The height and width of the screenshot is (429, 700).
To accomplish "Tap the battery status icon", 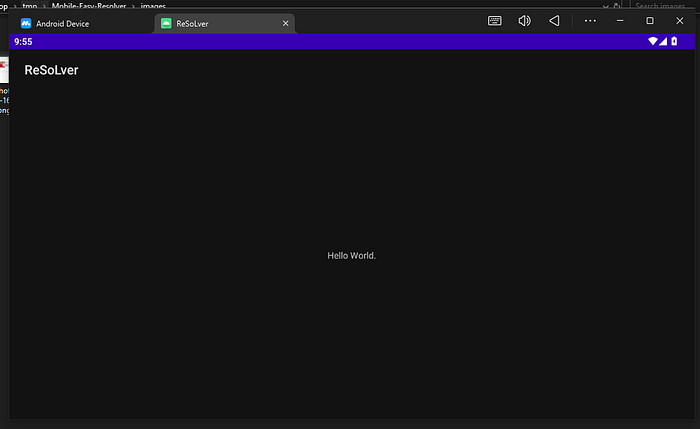I will (674, 41).
